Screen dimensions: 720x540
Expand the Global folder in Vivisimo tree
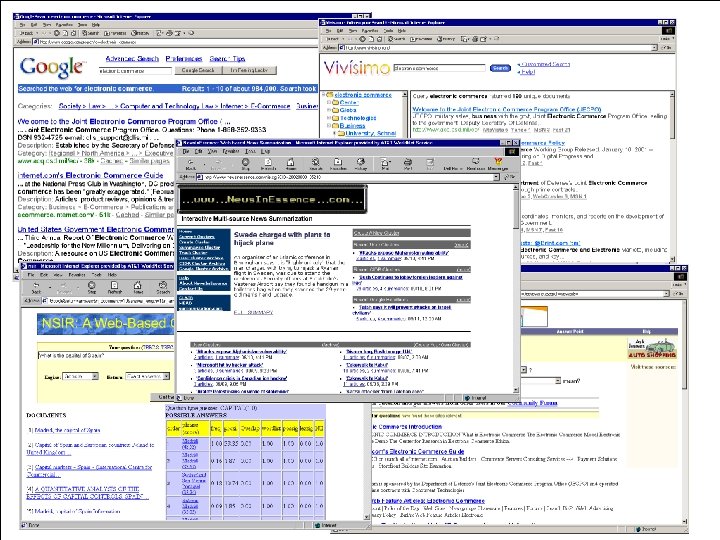pyautogui.click(x=329, y=110)
